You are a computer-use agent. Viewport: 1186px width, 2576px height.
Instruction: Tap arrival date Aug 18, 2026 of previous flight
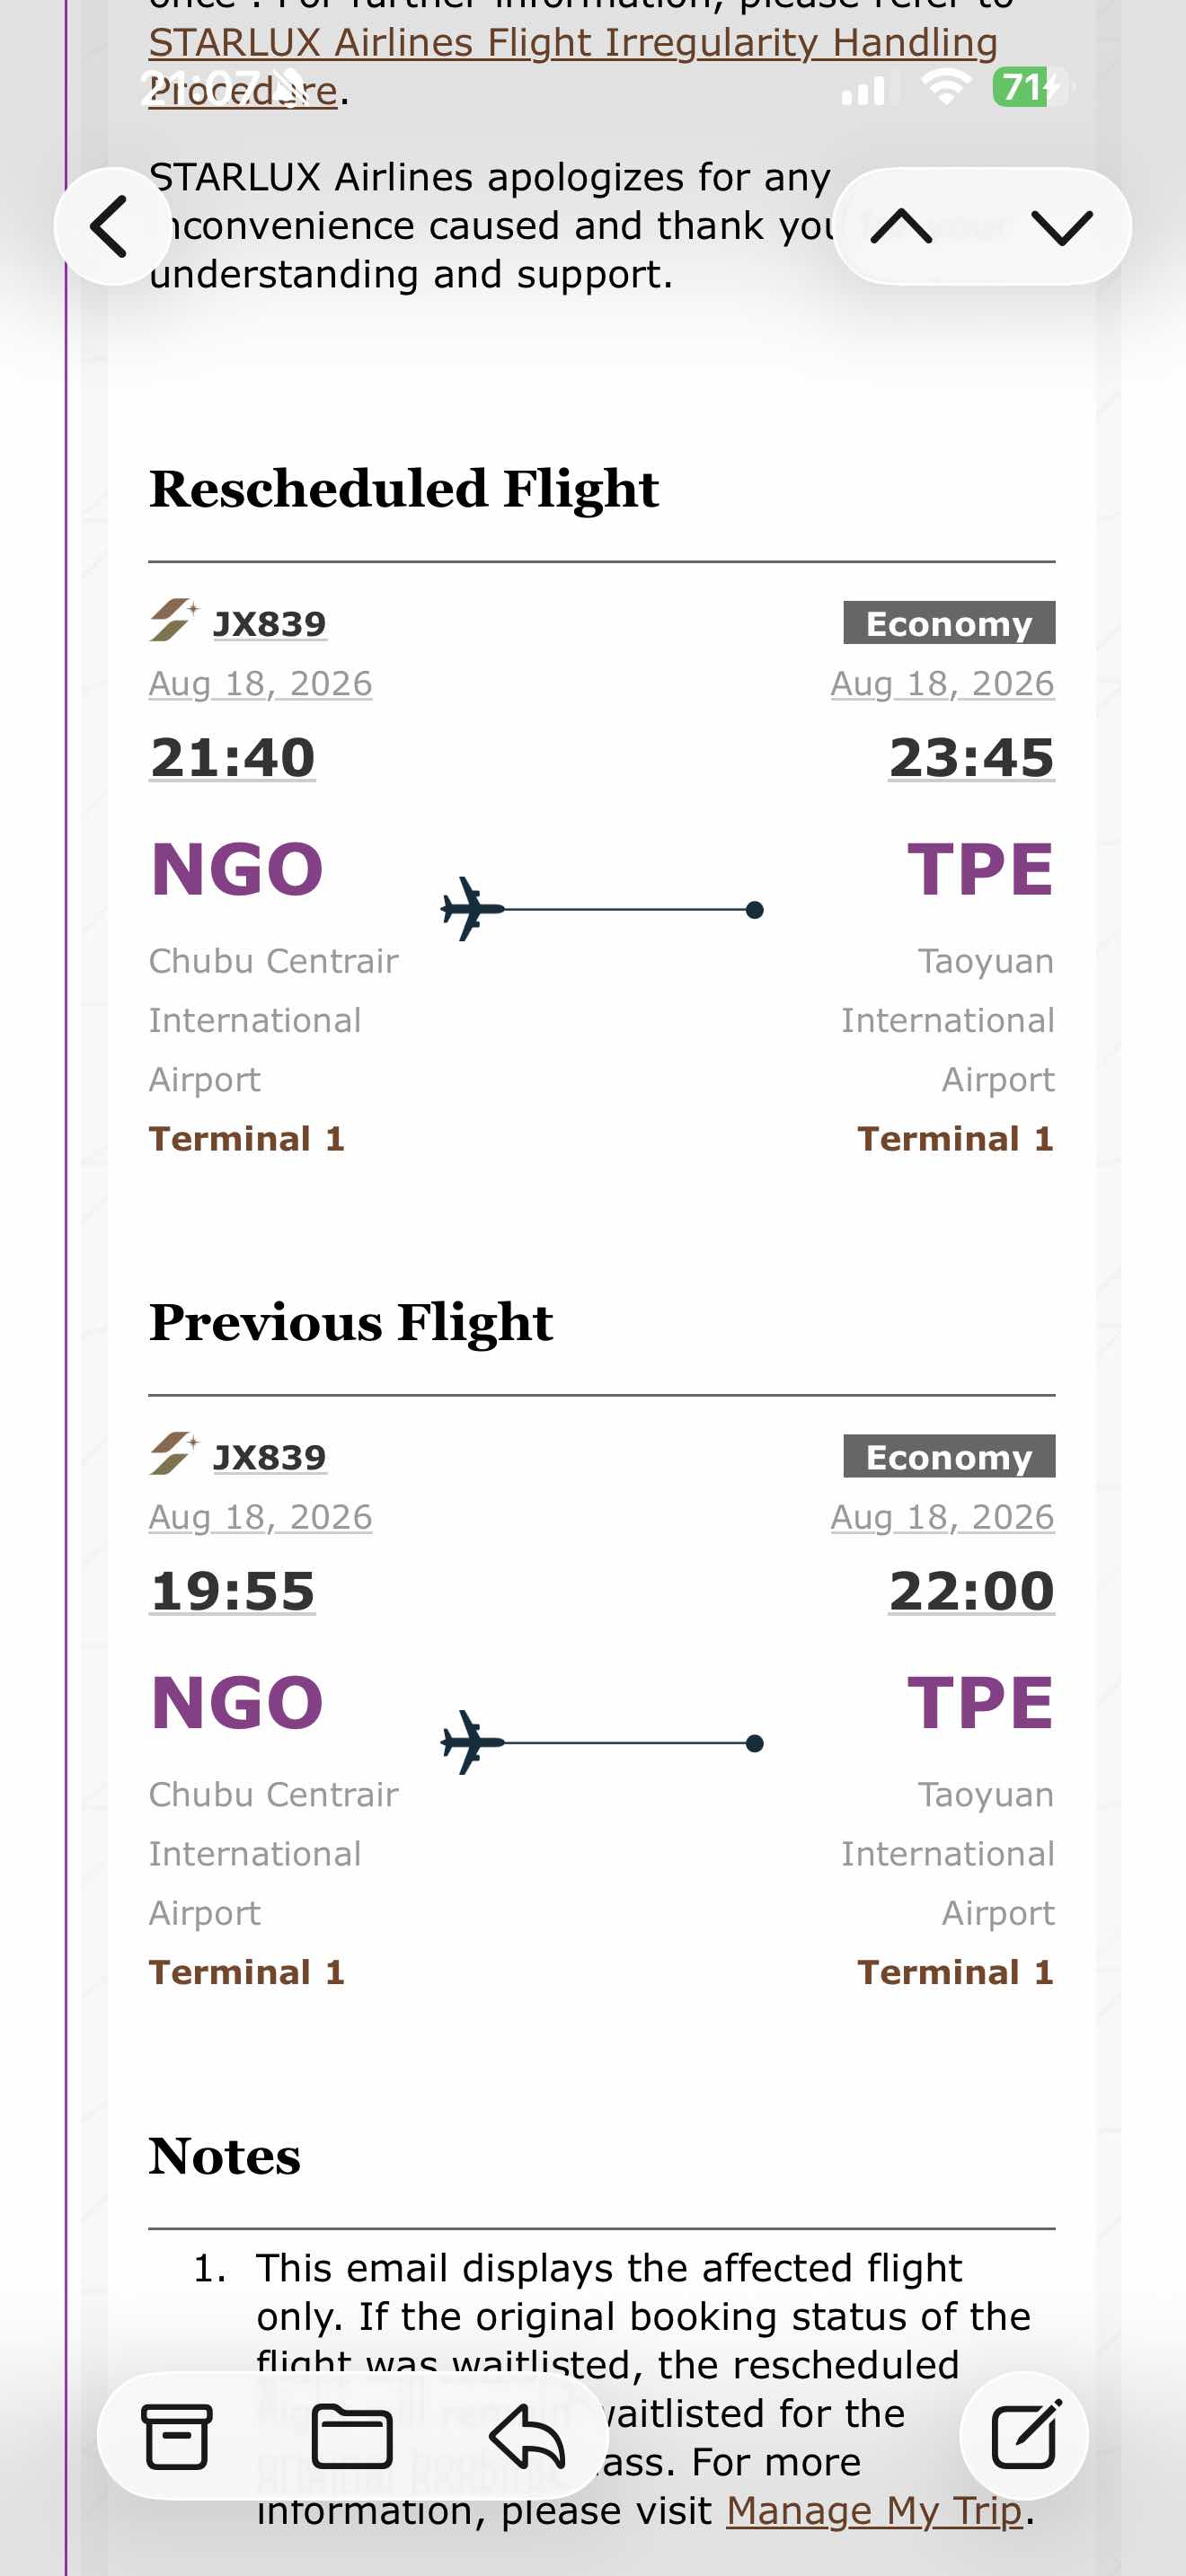[x=943, y=1517]
